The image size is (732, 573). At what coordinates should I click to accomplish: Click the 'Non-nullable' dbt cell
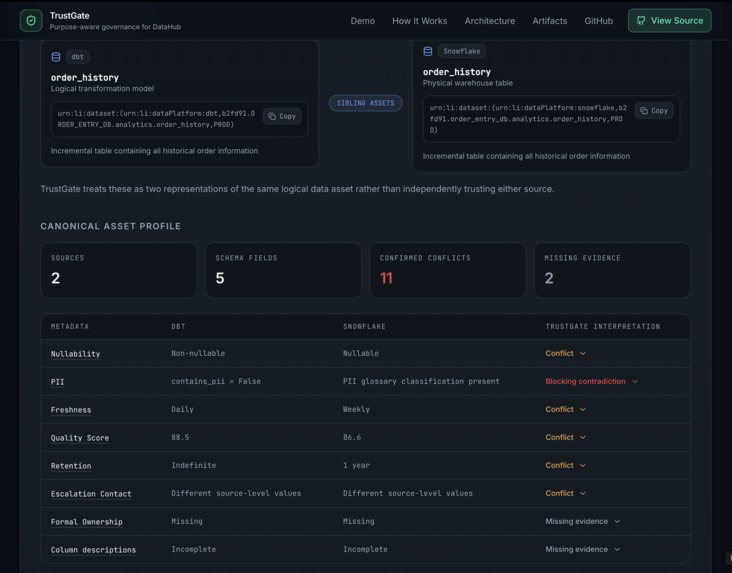point(198,354)
